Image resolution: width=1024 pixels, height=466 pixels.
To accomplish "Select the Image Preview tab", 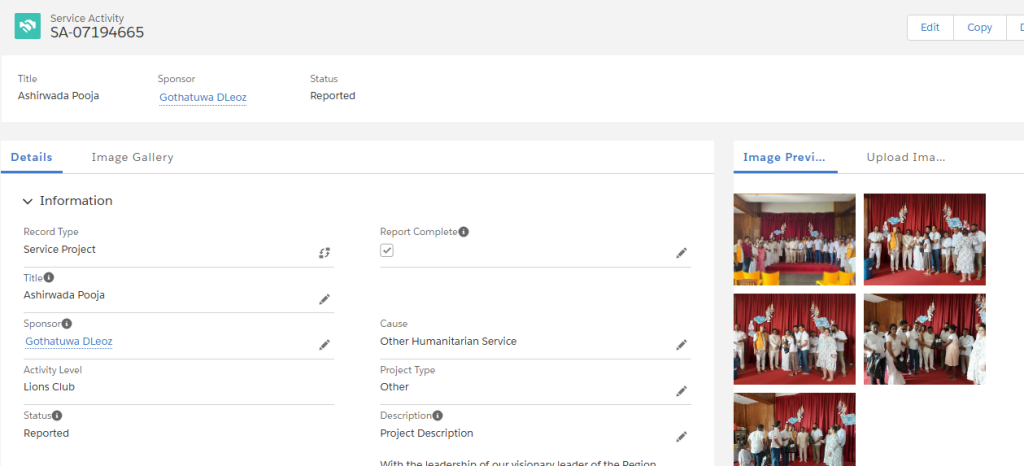I will coord(784,157).
